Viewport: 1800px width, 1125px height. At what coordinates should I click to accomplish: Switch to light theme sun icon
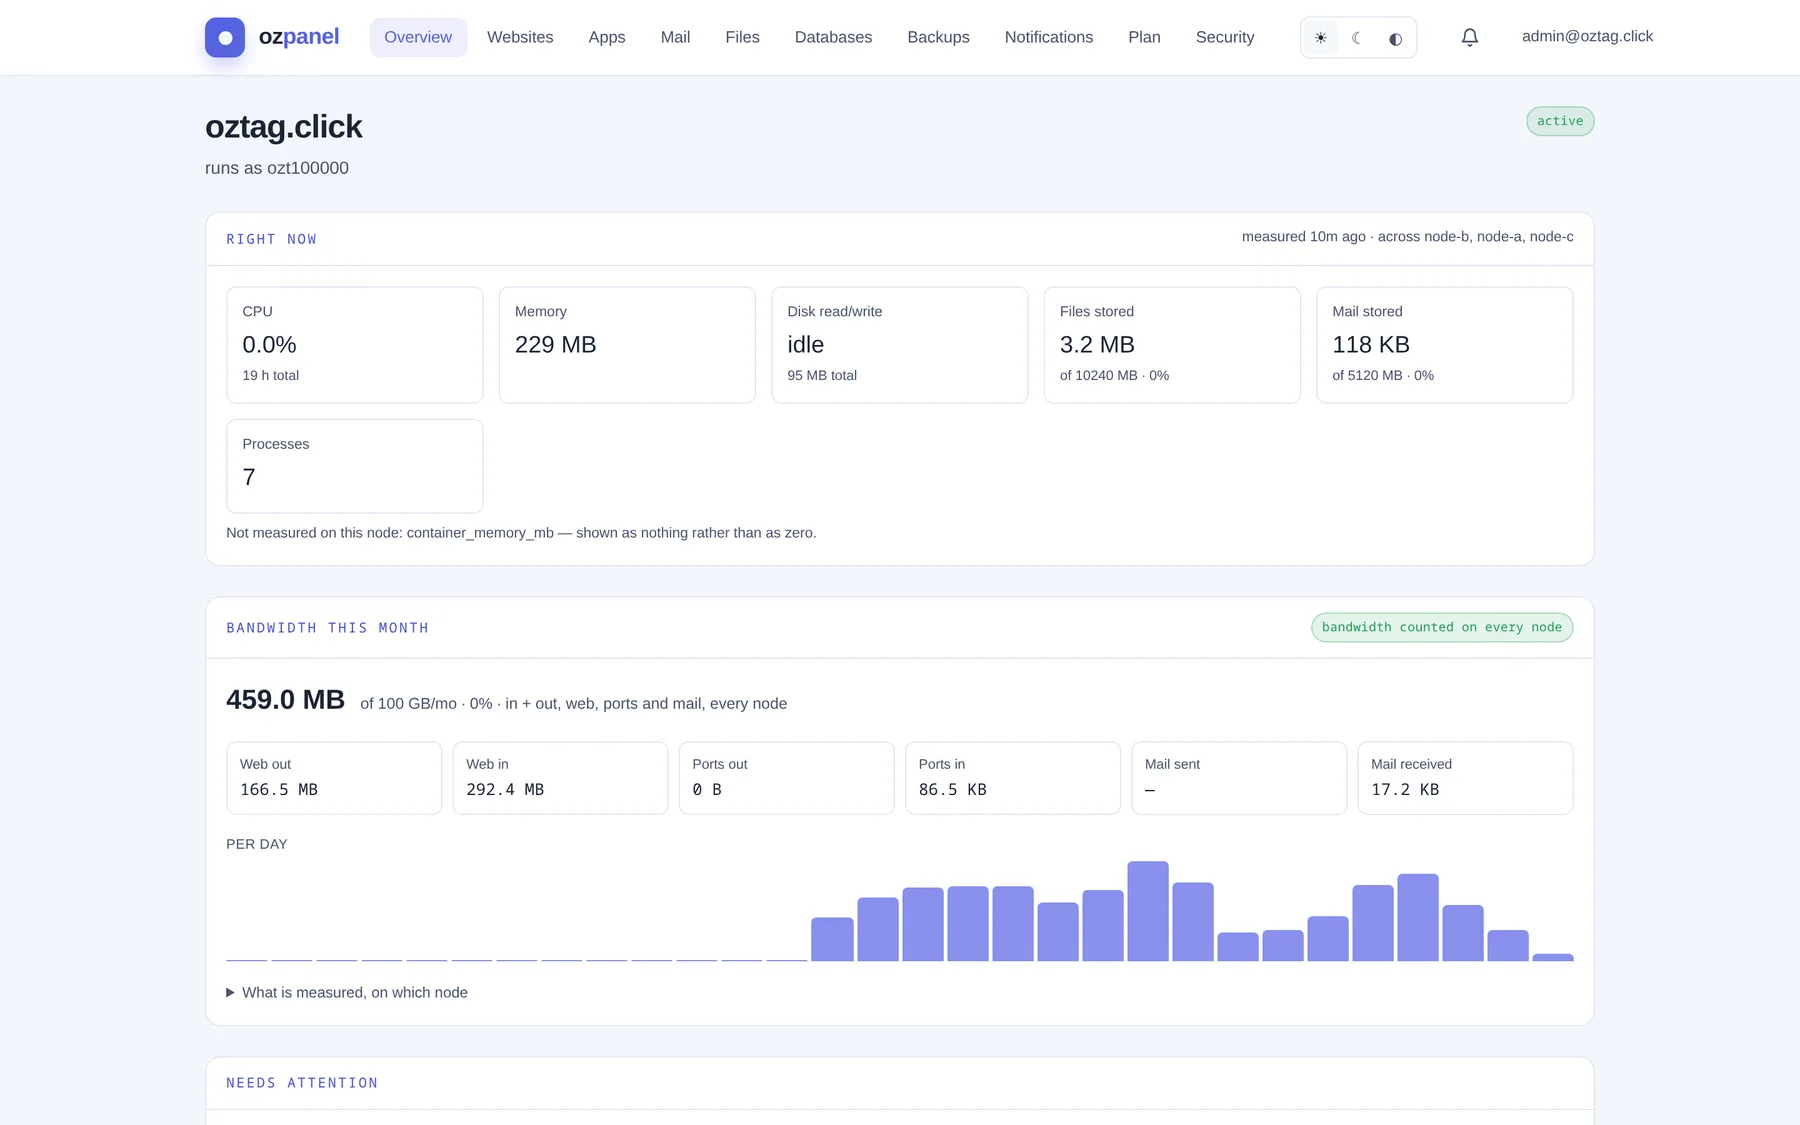(x=1321, y=38)
